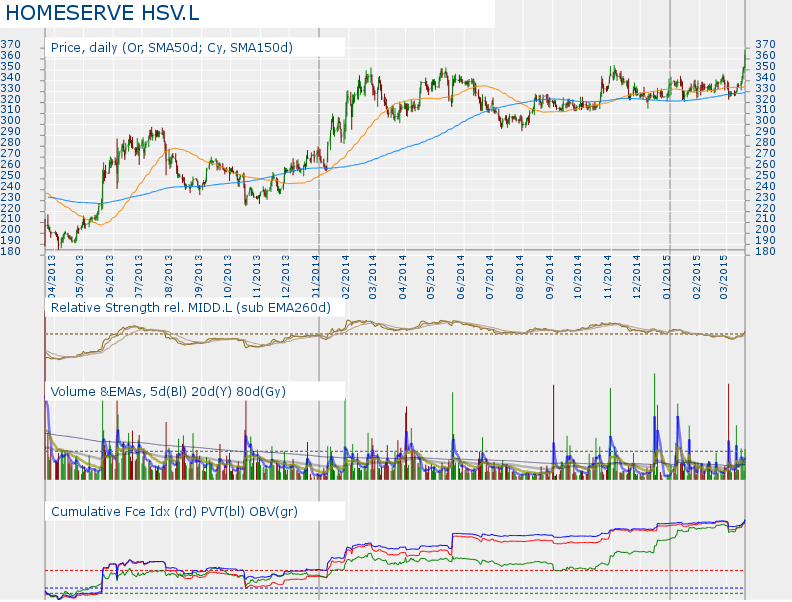Screen dimensions: 792x602
Task: Click 180 on the left price axis
Action: (11, 252)
